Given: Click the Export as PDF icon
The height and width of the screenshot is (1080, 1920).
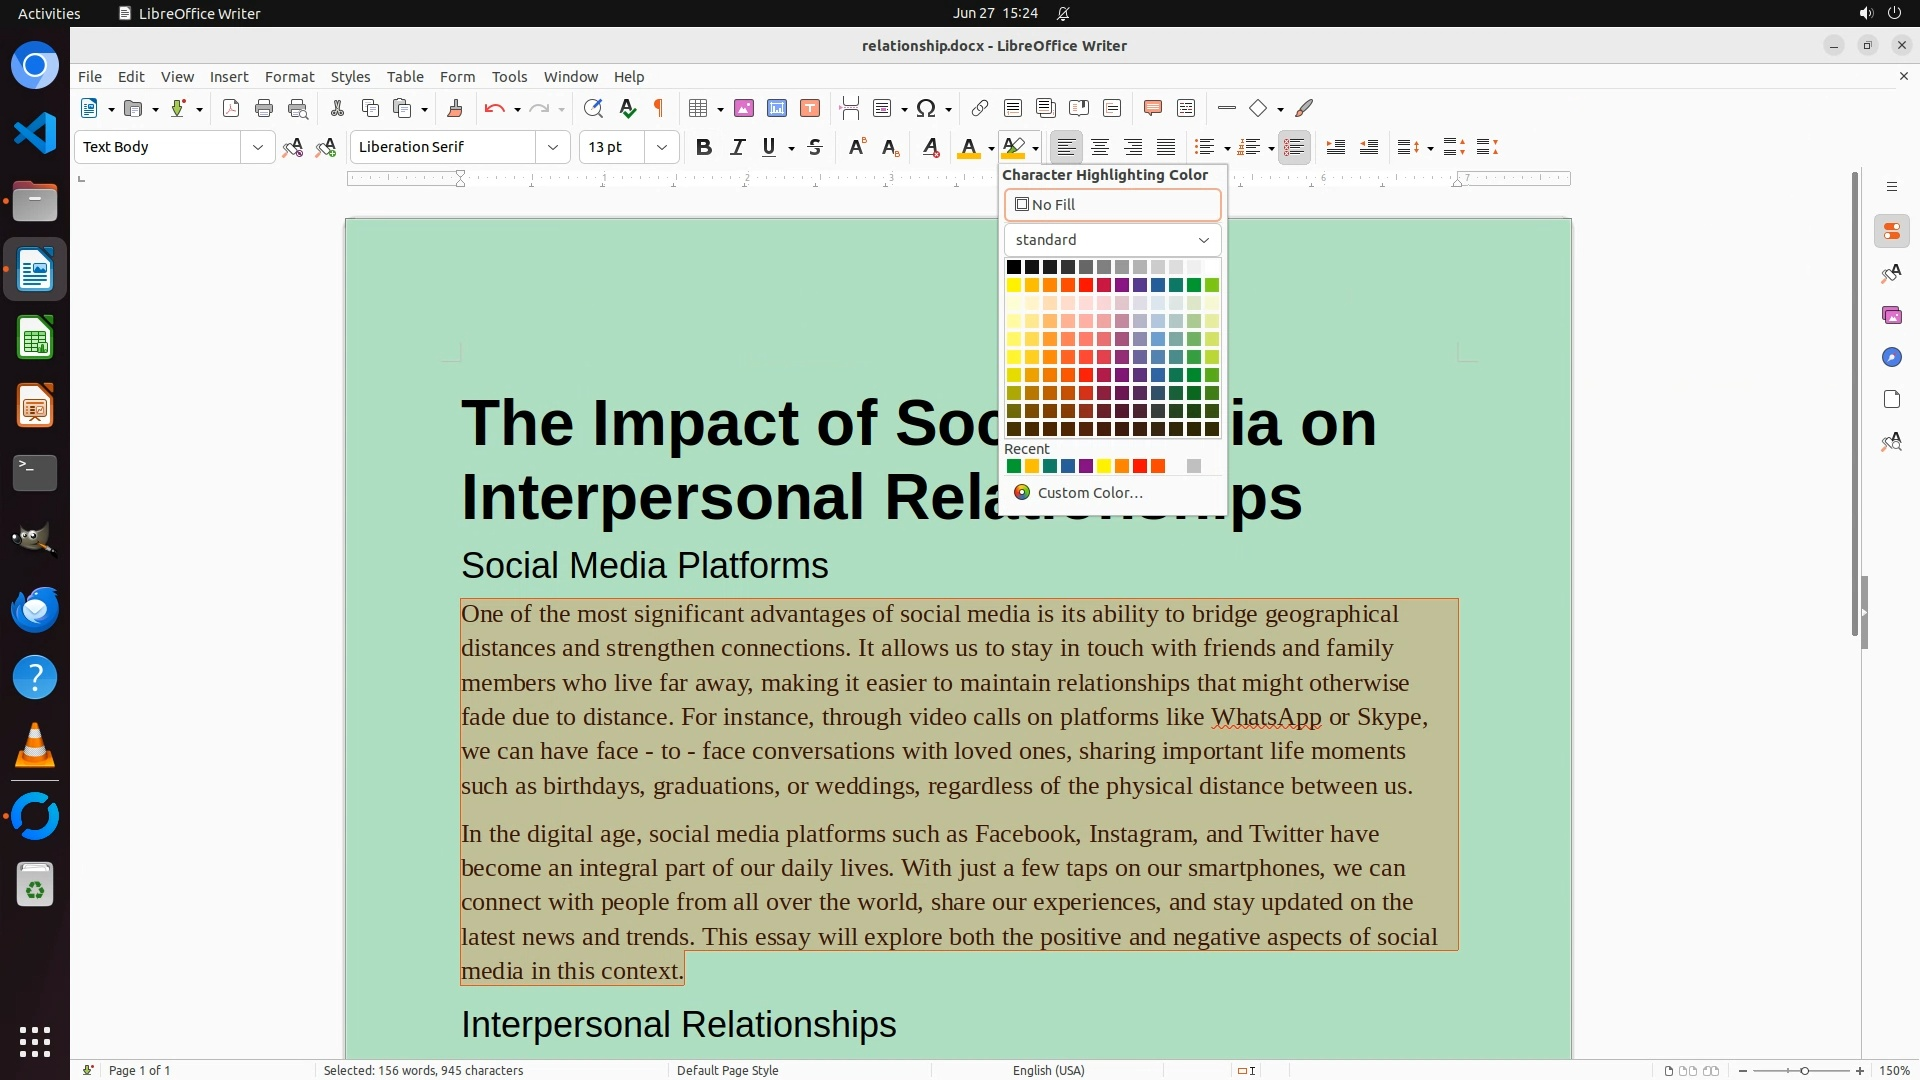Looking at the screenshot, I should [231, 108].
